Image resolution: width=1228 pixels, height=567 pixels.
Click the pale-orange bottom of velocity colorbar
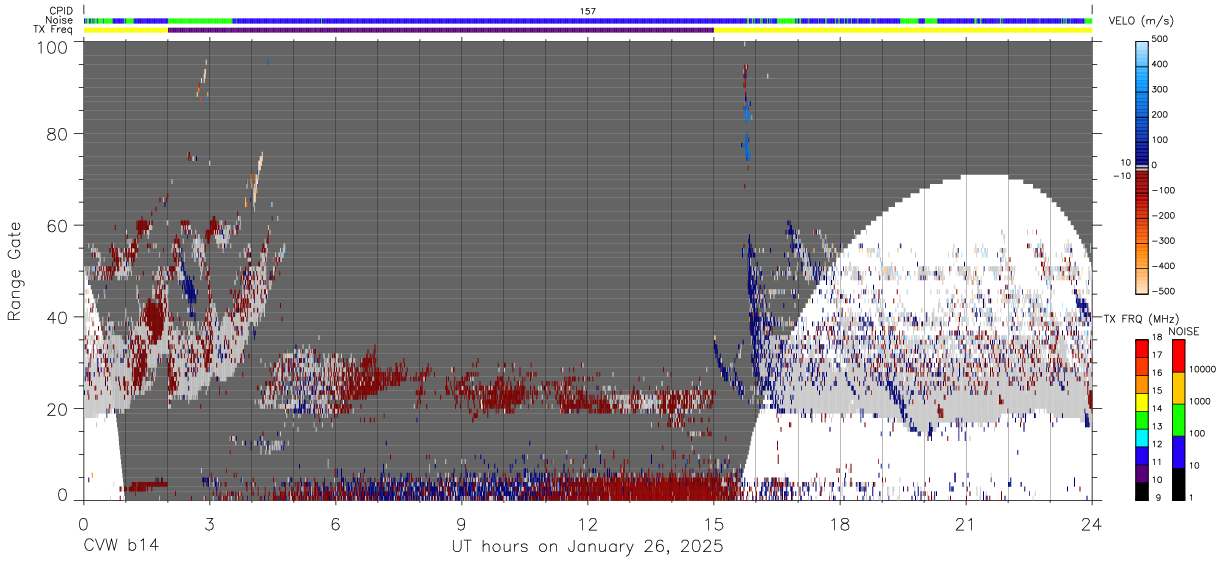point(1141,283)
